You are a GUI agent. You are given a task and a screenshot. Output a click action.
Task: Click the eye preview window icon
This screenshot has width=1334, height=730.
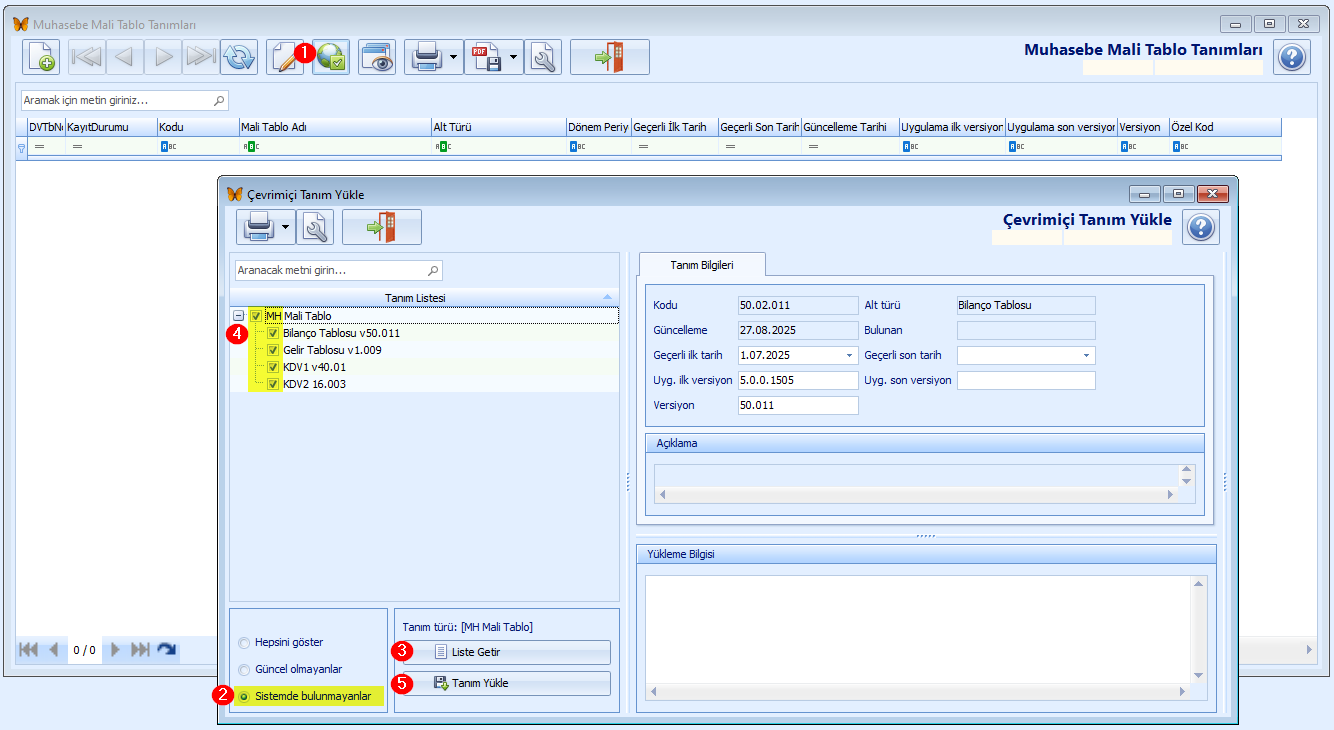coord(377,58)
